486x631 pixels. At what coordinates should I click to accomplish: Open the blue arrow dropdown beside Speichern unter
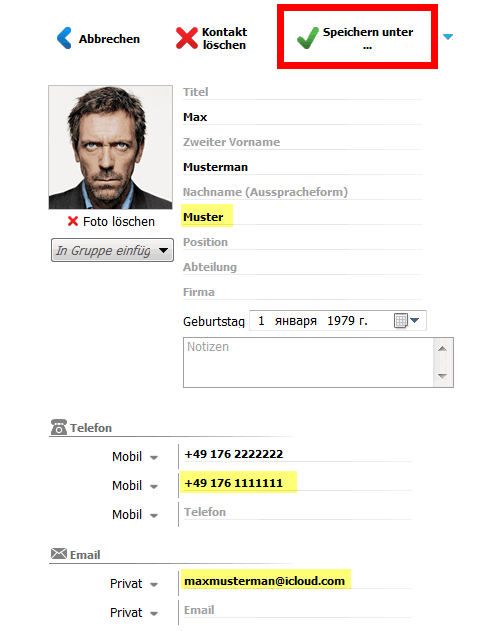click(x=448, y=37)
